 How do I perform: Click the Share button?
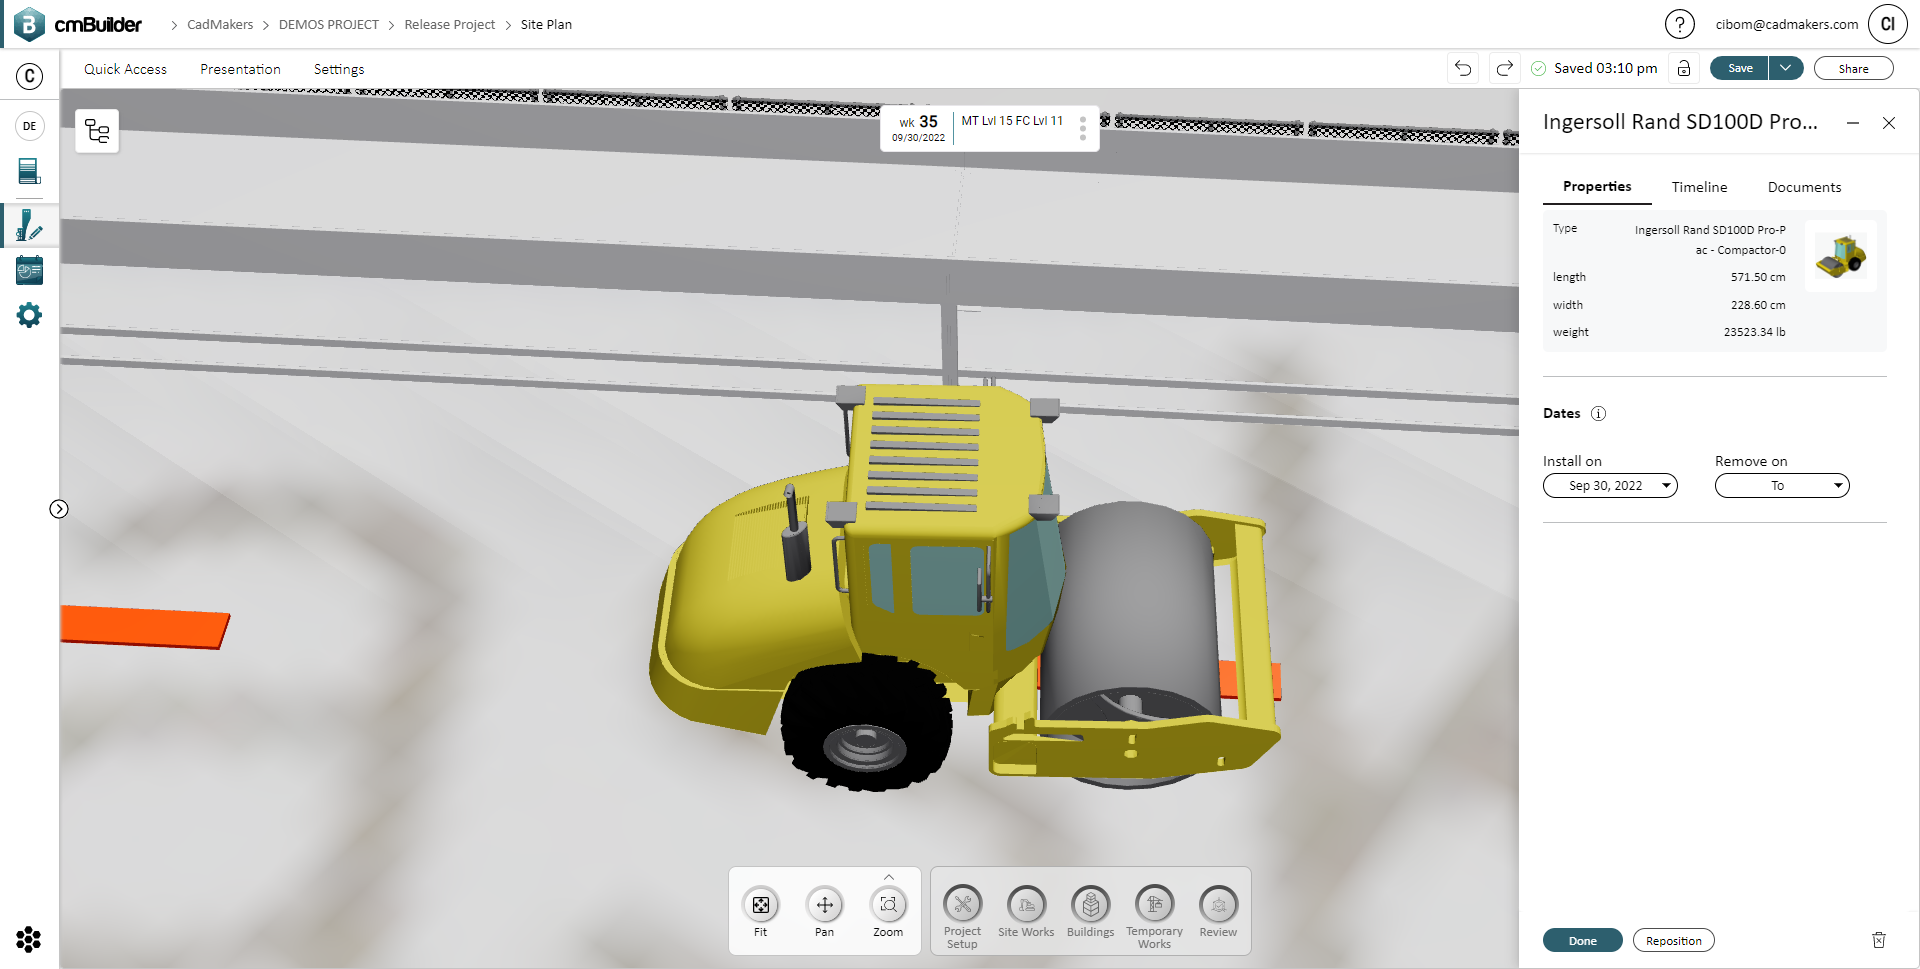click(1853, 68)
